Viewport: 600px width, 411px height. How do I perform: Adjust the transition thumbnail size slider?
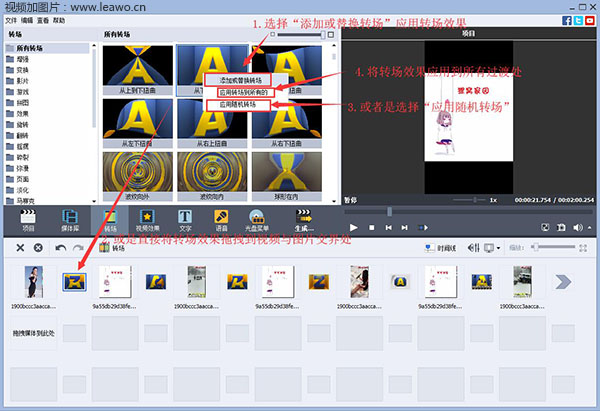tap(323, 35)
